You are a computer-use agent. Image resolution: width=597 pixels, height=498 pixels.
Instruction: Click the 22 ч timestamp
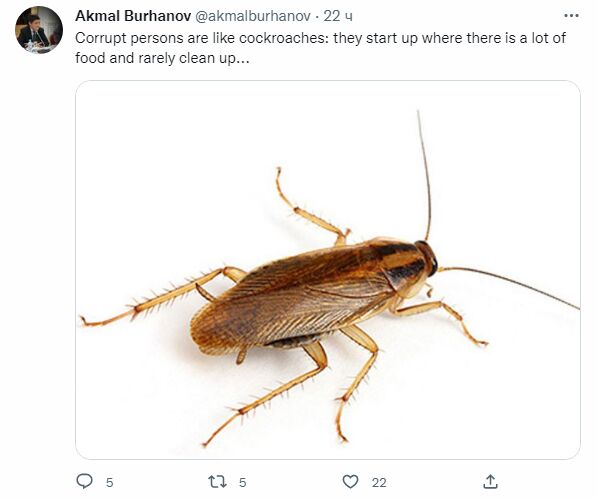338,16
